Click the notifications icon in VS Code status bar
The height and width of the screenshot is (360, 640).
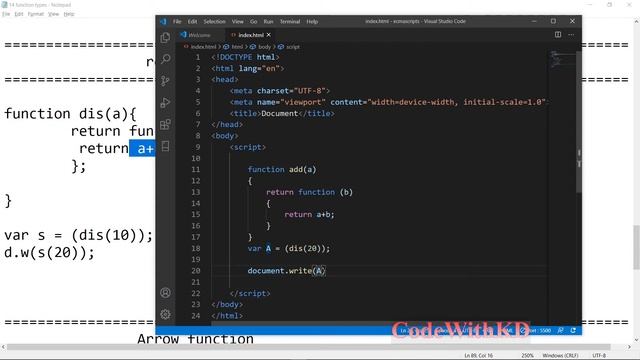[x=573, y=330]
